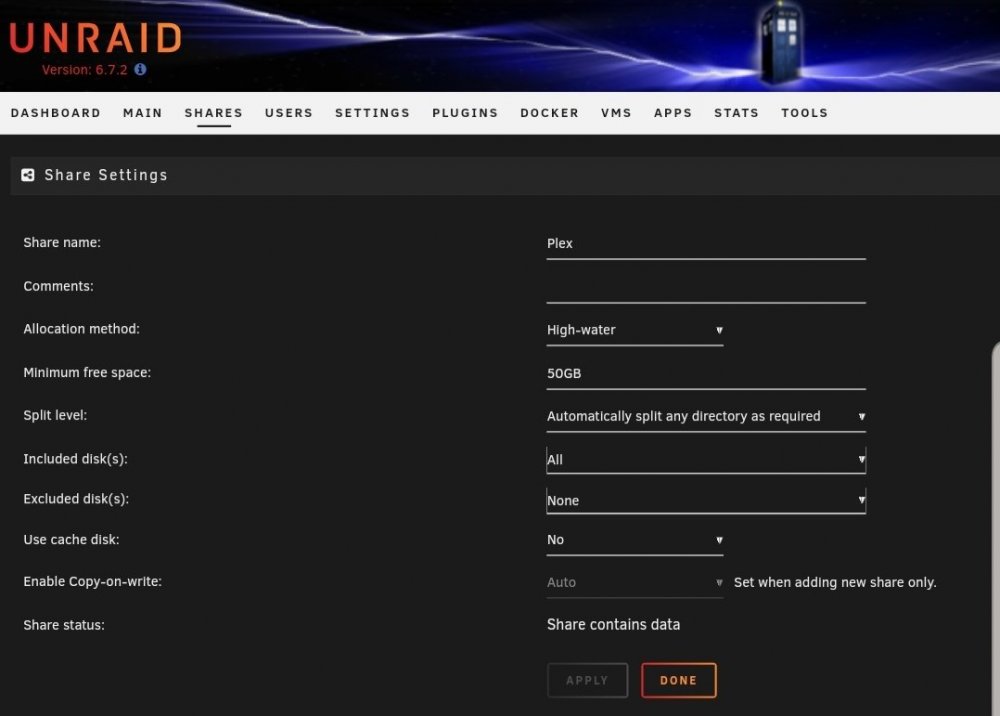The height and width of the screenshot is (716, 1000).
Task: Click the 'Enable Copy-on-write:' label
Action: click(x=92, y=581)
